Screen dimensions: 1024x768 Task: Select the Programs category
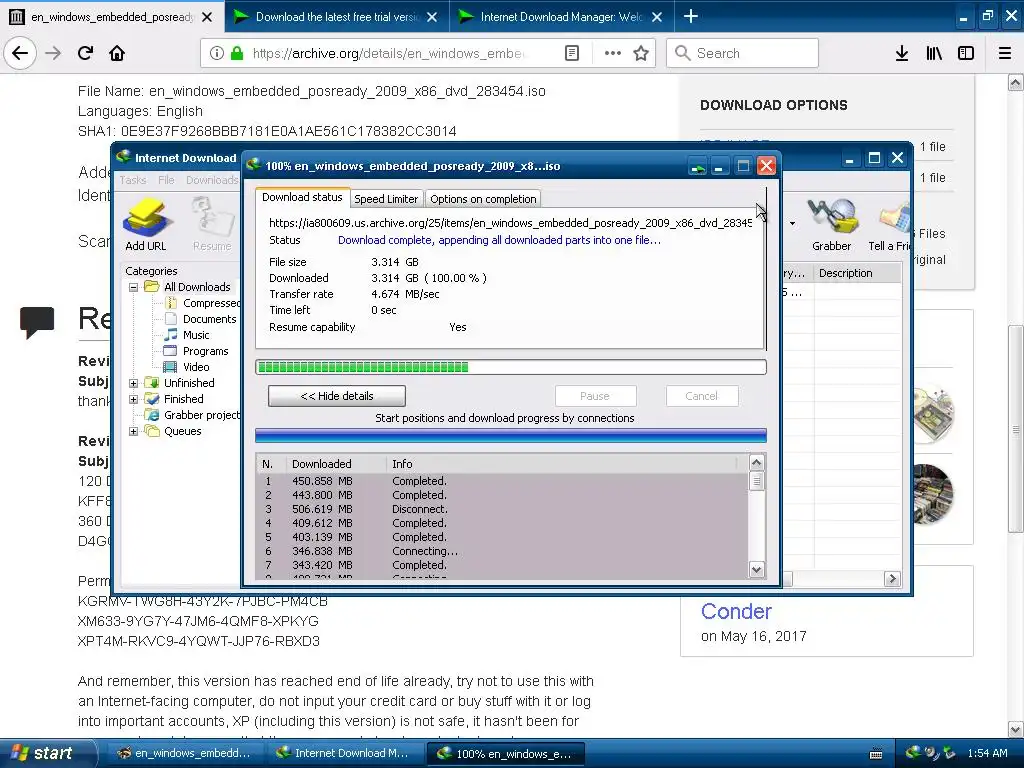click(x=205, y=351)
